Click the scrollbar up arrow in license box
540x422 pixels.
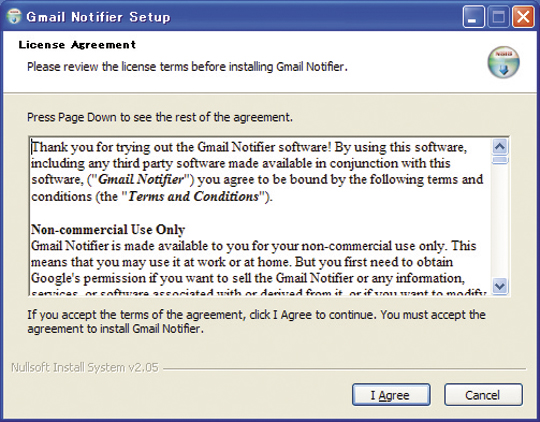[500, 147]
